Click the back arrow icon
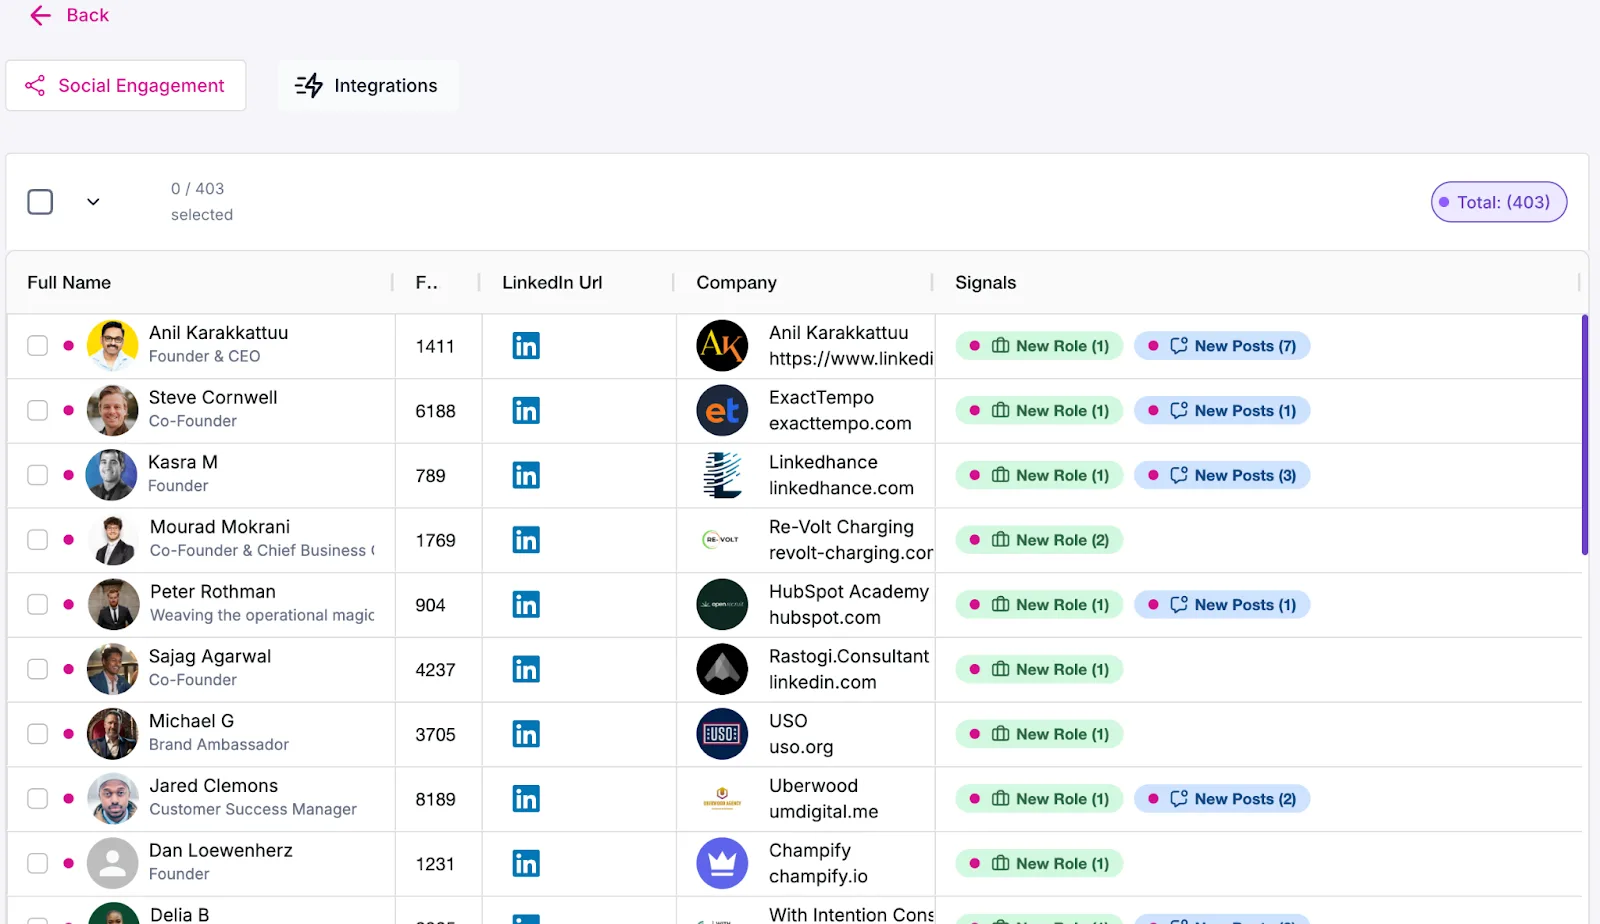 click(x=40, y=15)
